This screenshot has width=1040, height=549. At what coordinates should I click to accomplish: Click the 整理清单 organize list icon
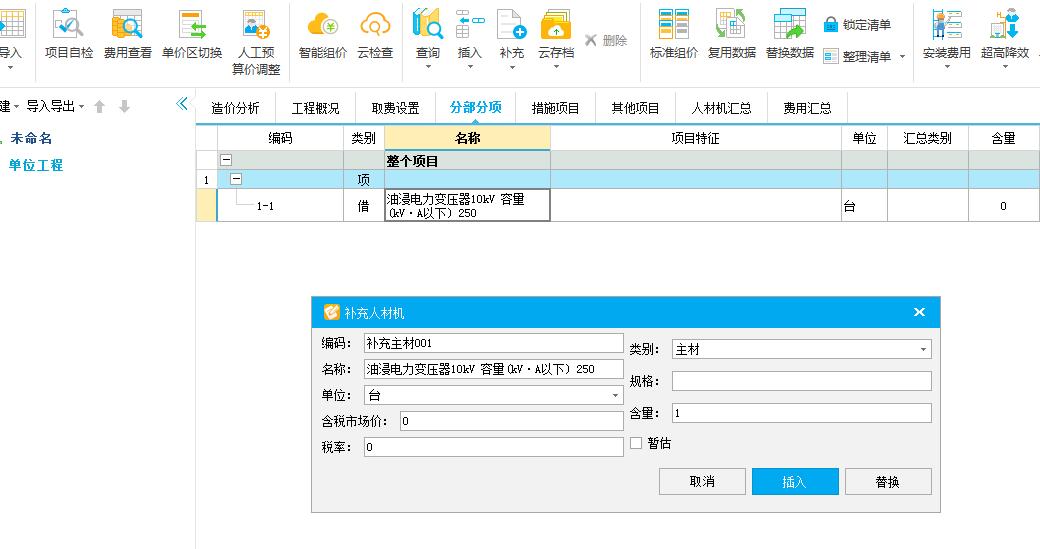(x=830, y=57)
